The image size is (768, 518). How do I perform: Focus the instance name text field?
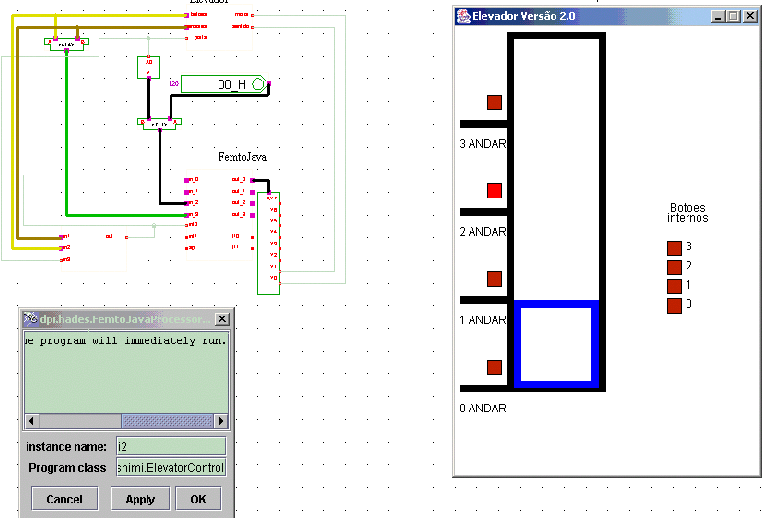(171, 446)
